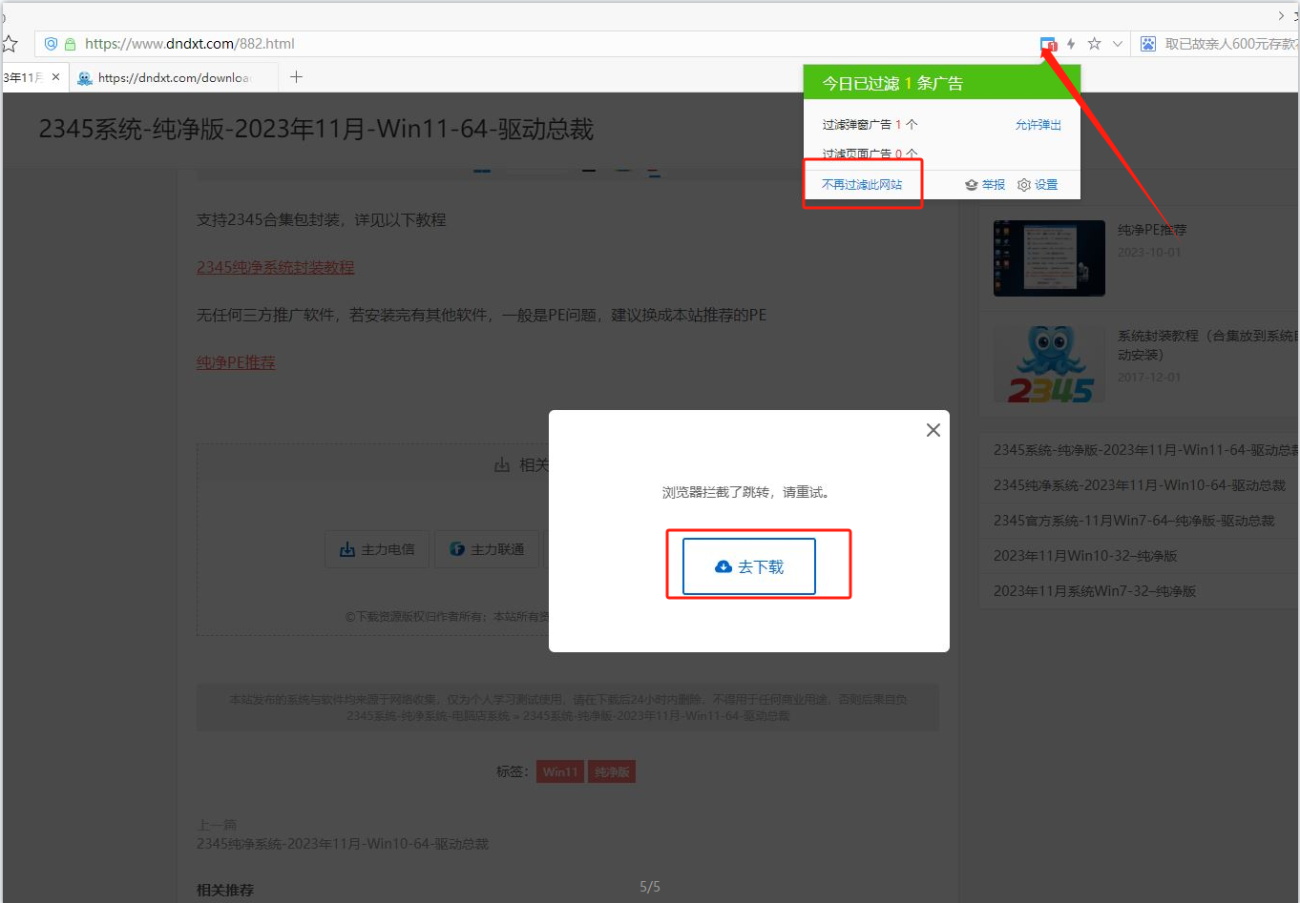Open 纯净PE推荐 thumbnail in sidebar

(1049, 258)
